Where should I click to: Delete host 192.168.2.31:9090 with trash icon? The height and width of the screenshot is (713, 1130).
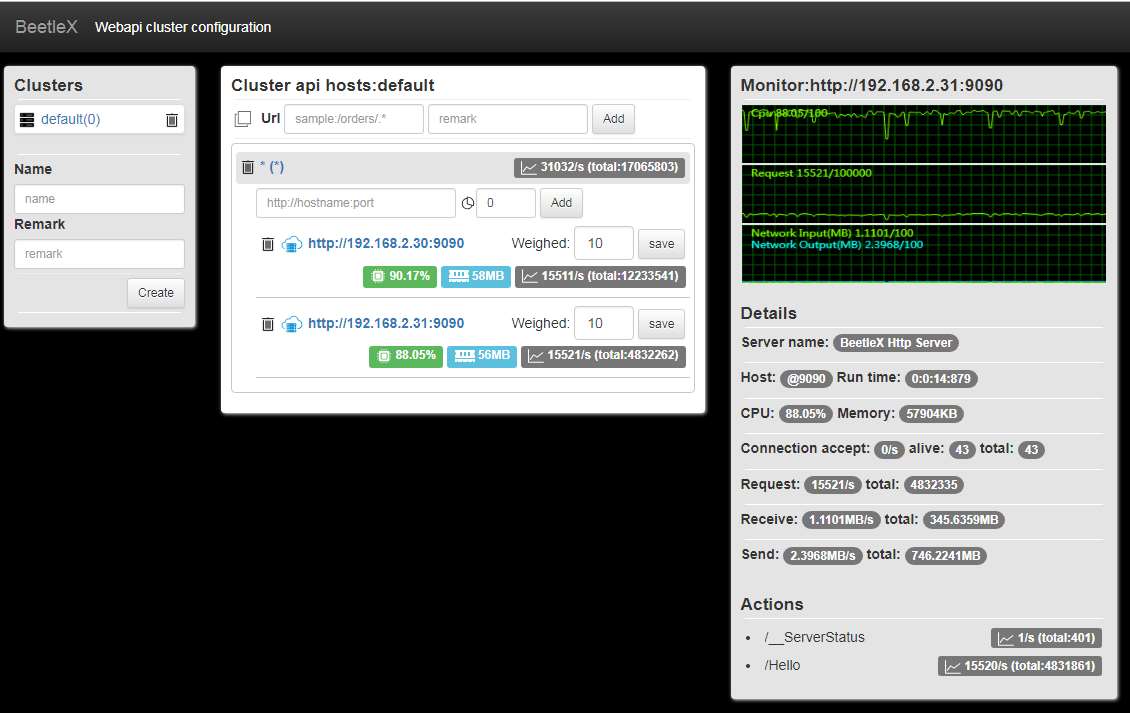coord(267,324)
